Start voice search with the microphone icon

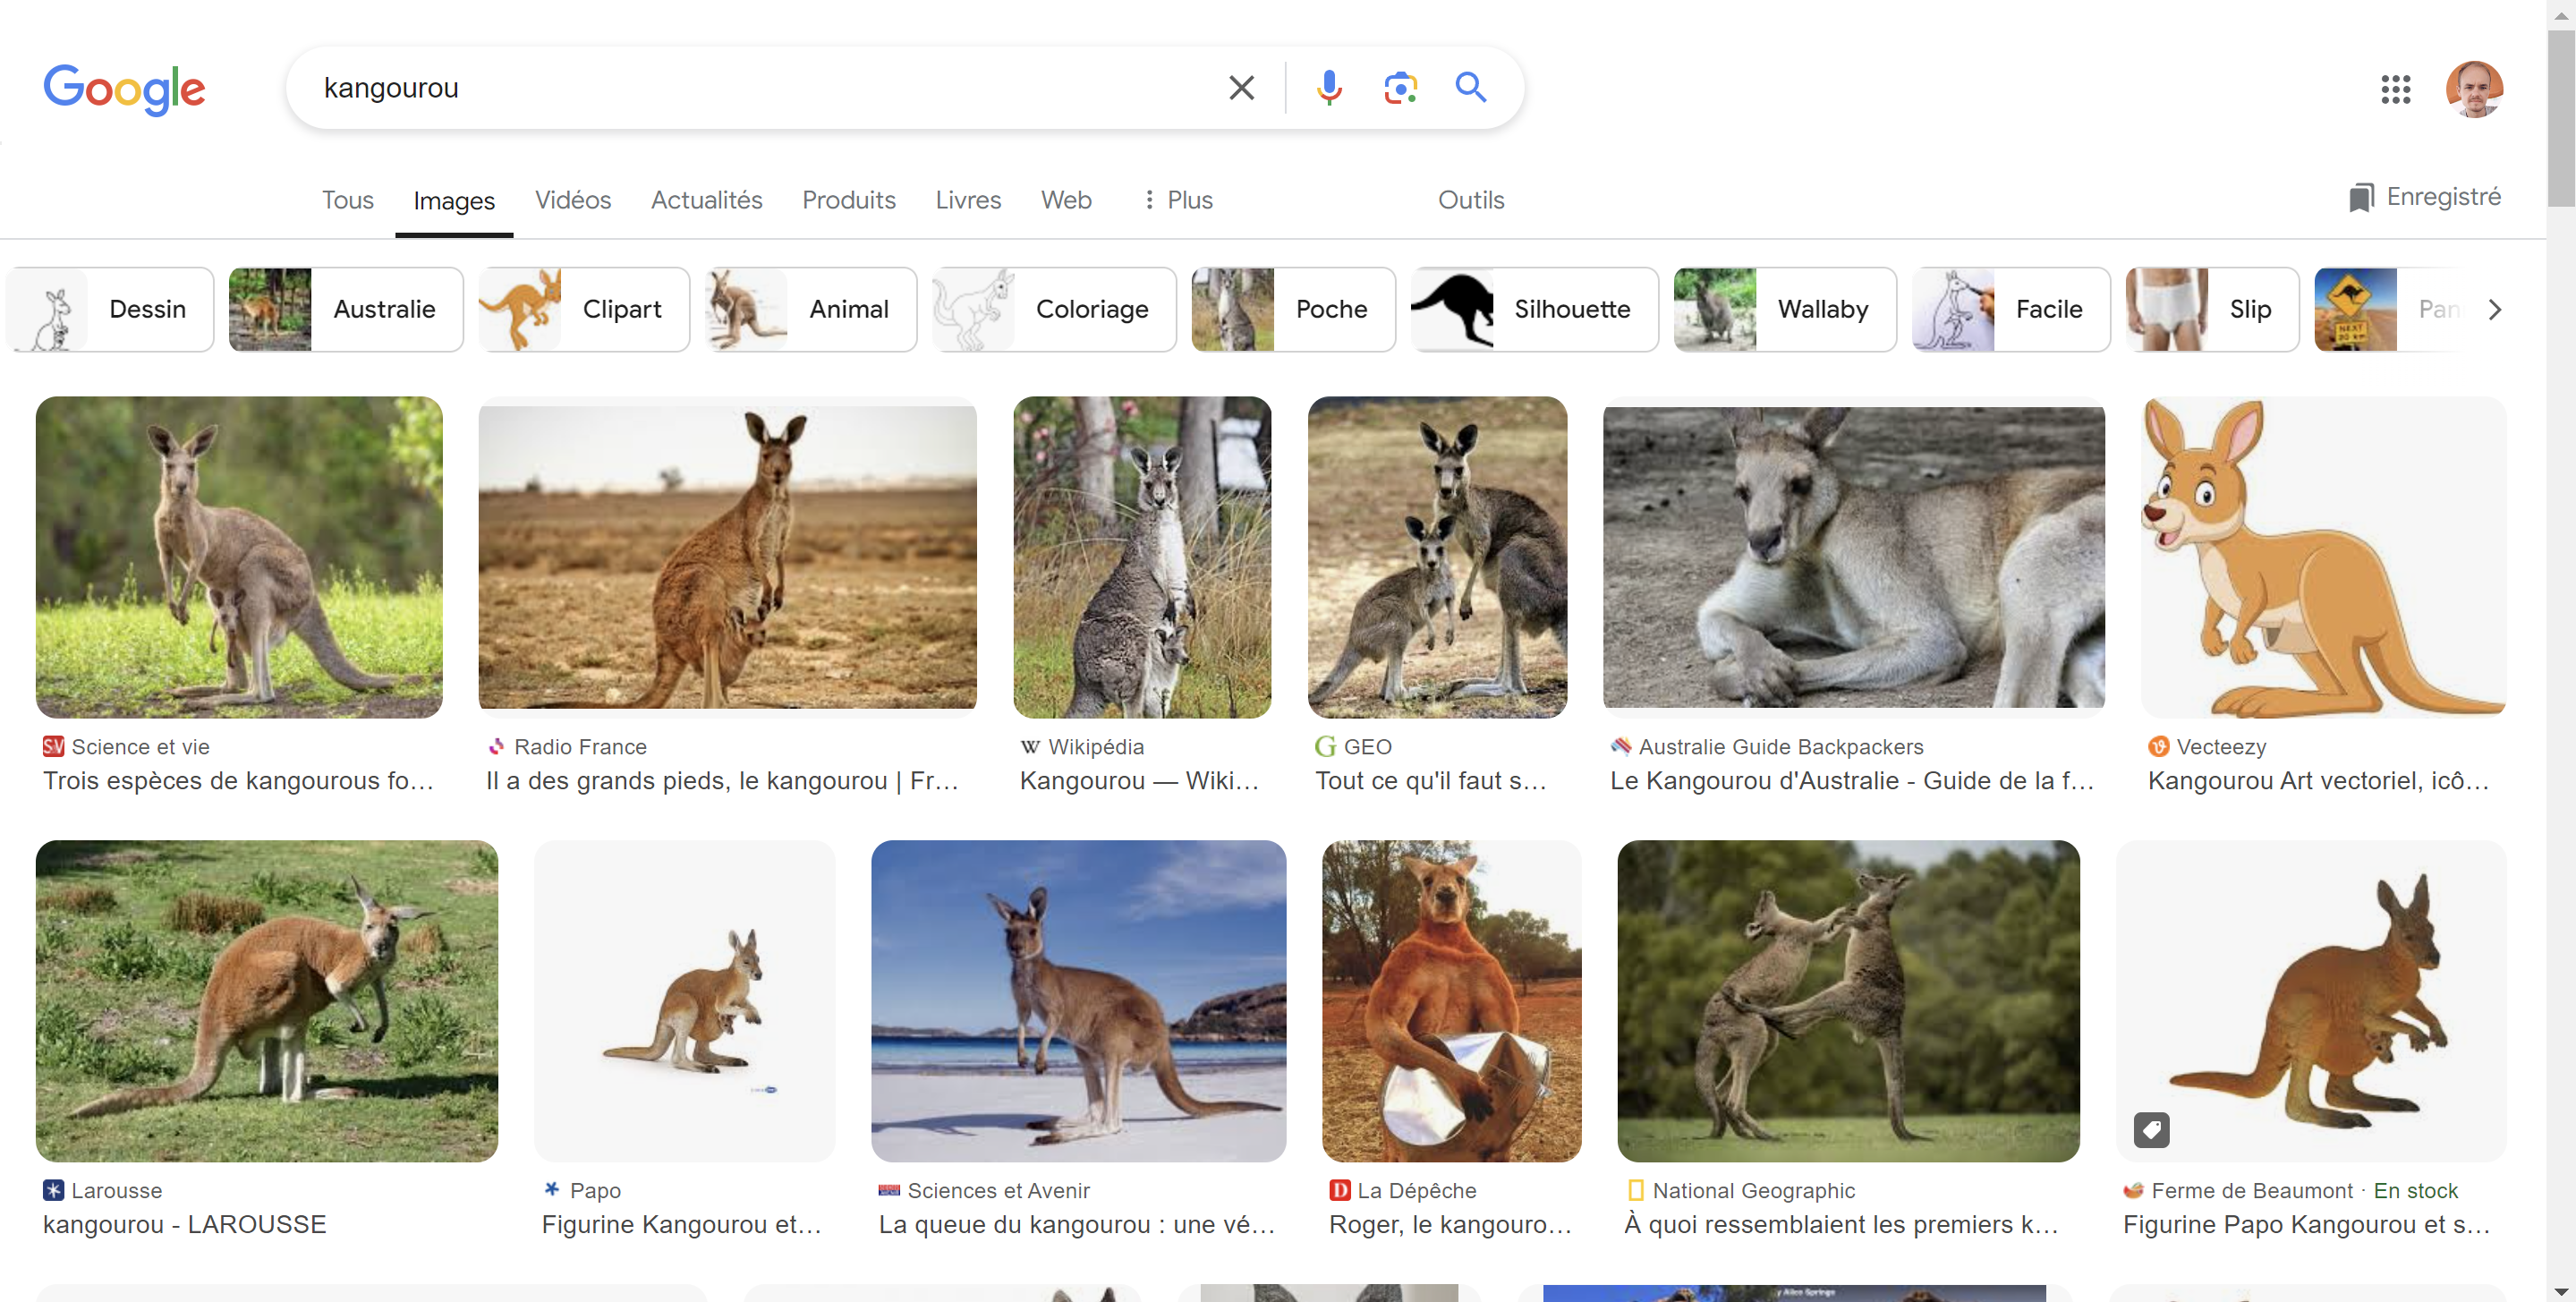(1329, 88)
